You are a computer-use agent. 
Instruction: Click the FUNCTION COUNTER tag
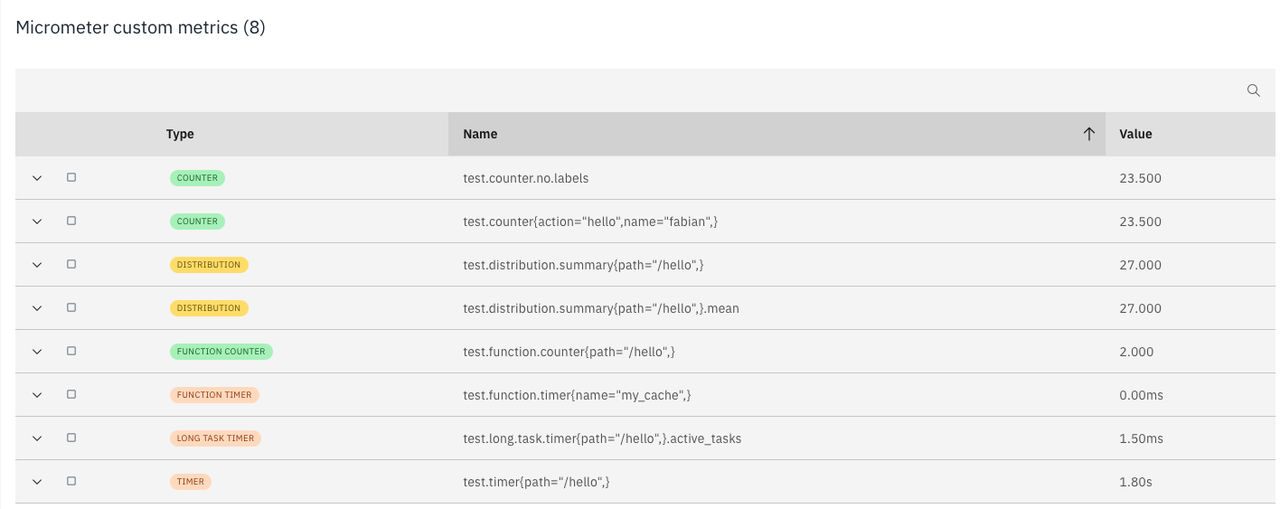coord(221,351)
